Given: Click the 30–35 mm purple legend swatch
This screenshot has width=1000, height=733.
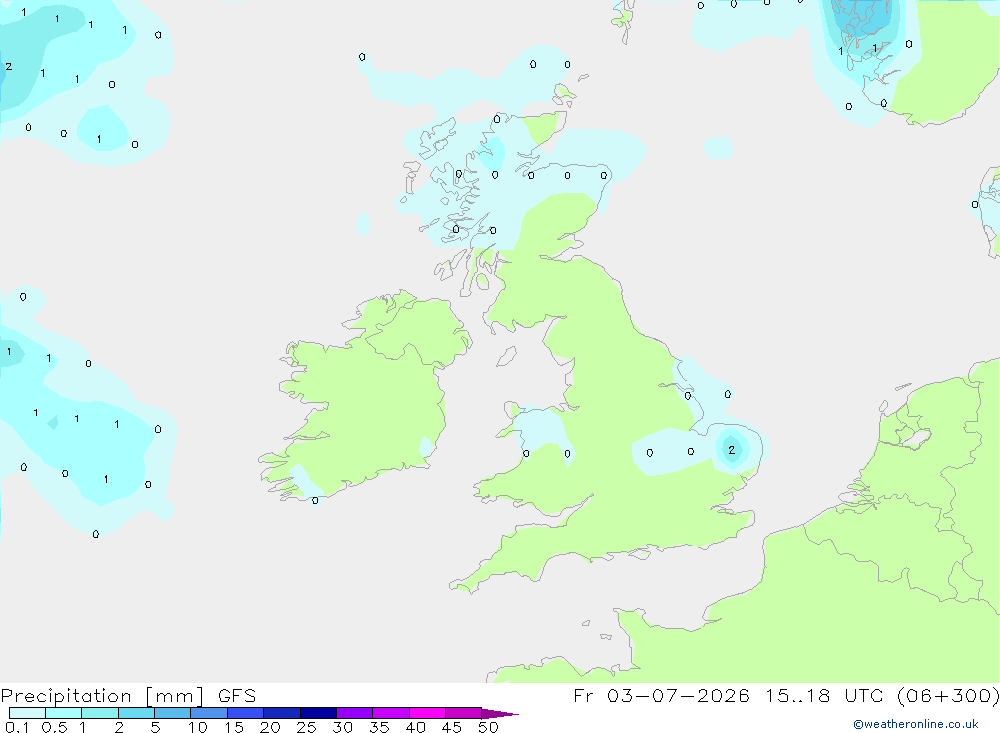Looking at the screenshot, I should (355, 713).
